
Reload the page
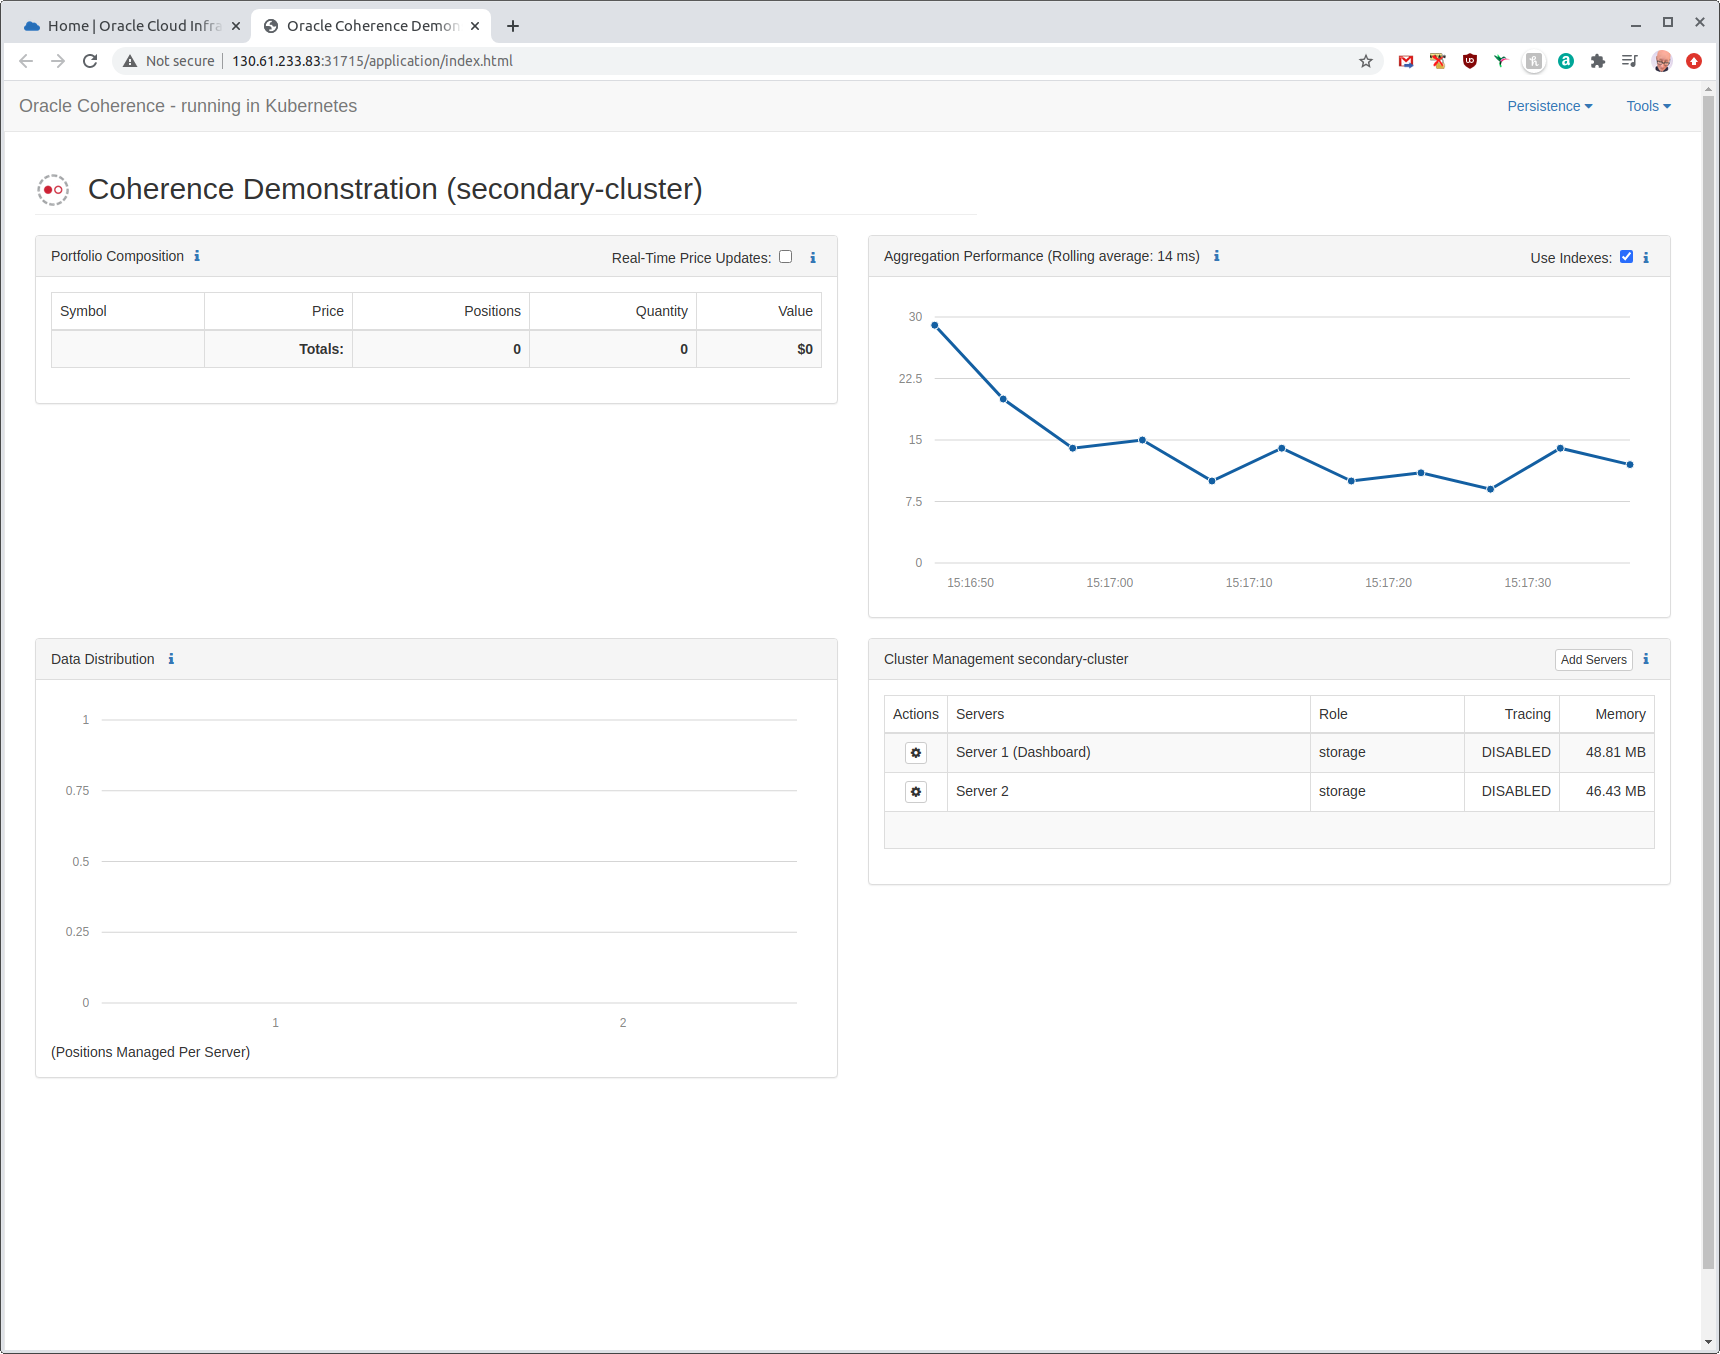[90, 61]
